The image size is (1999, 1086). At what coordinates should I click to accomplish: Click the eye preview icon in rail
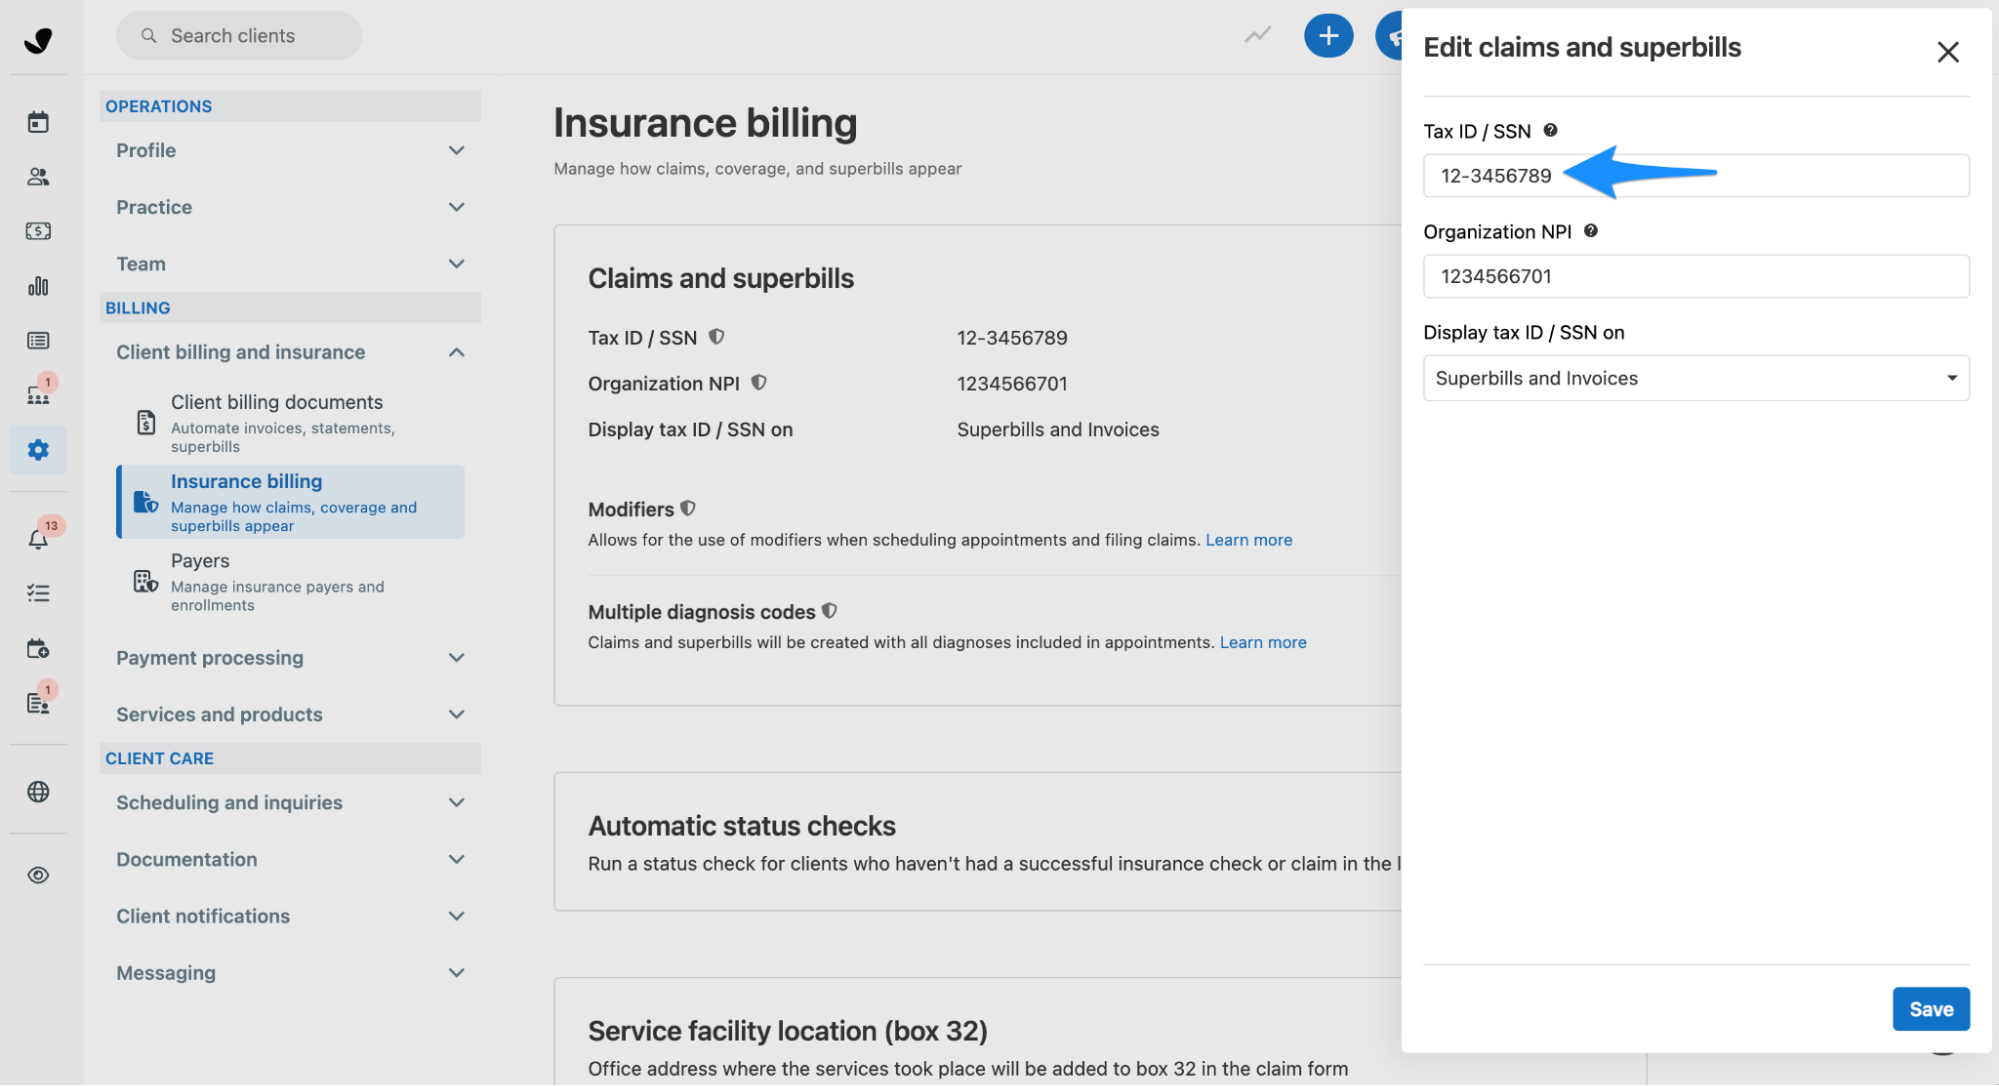click(x=38, y=875)
